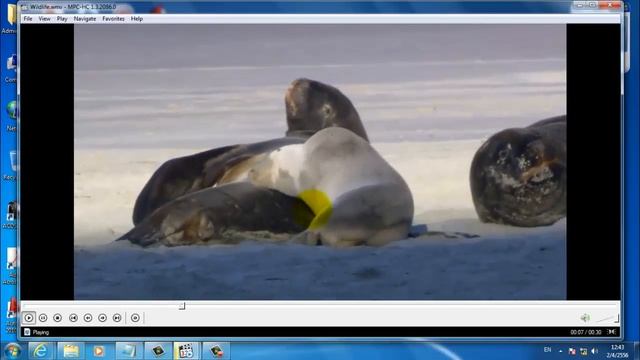The width and height of the screenshot is (640, 360).
Task: Open the Help menu
Action: click(x=137, y=19)
